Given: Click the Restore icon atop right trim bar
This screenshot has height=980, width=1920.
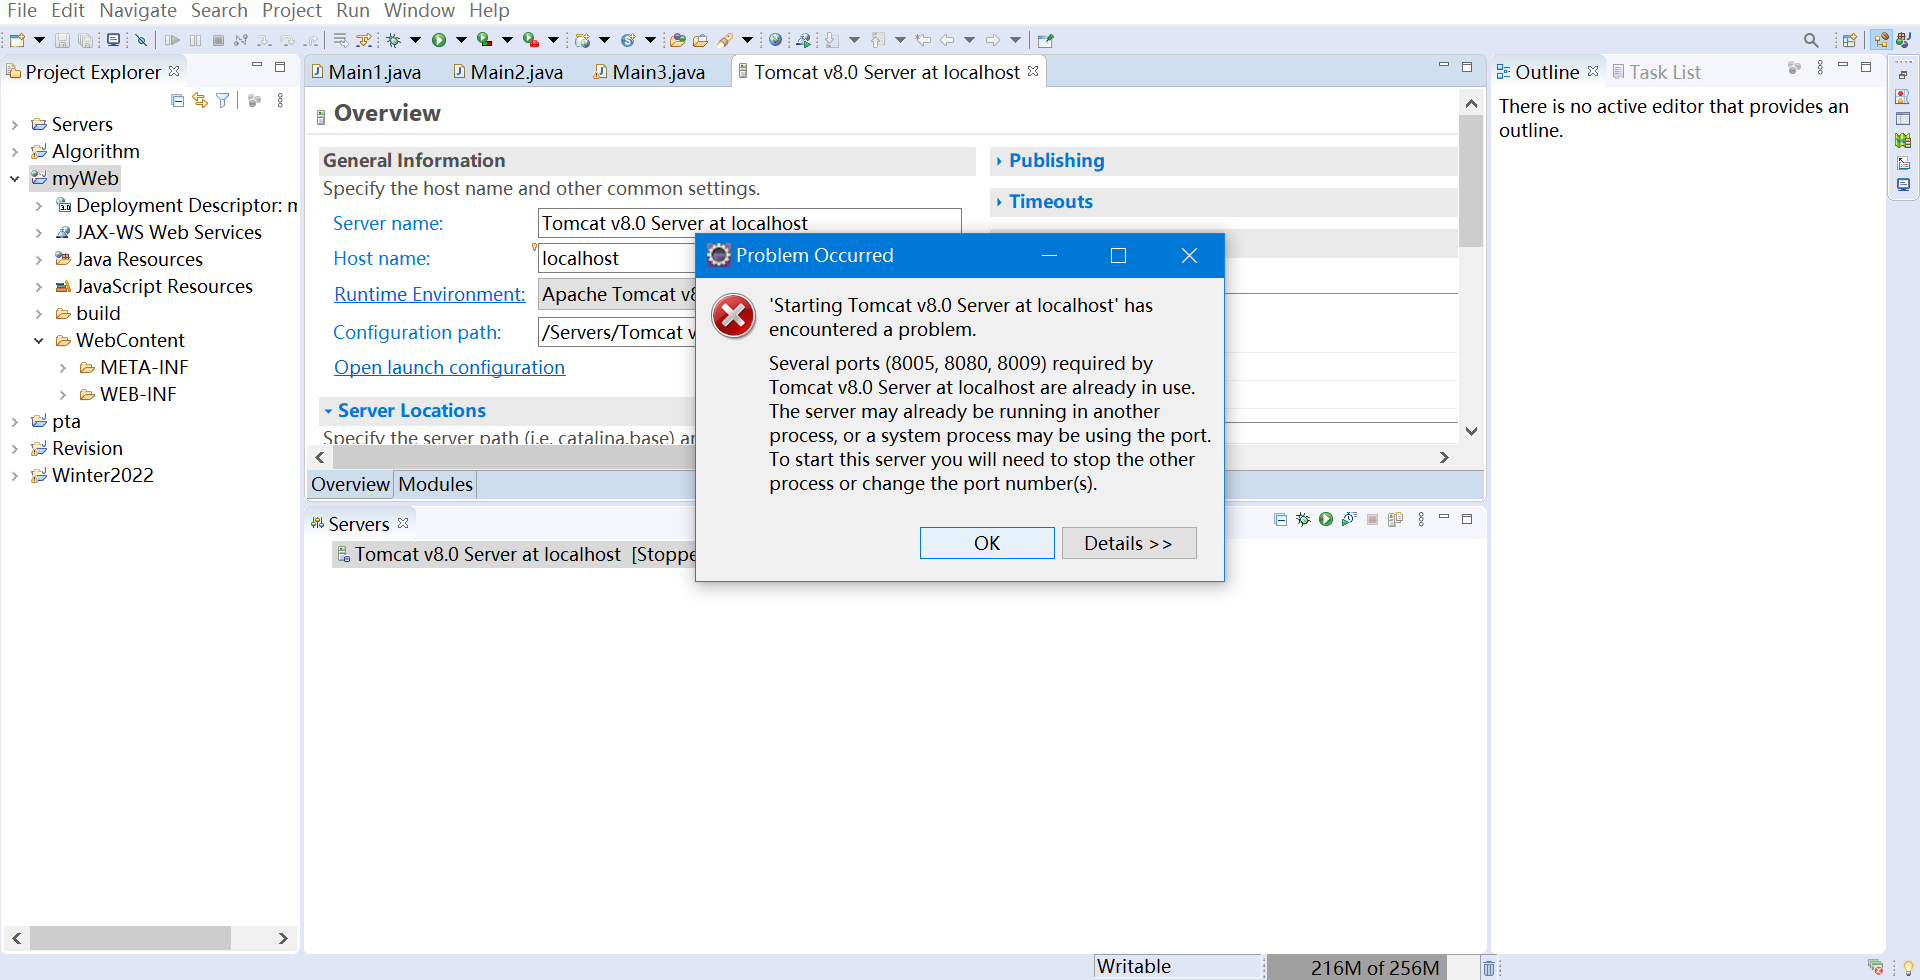Looking at the screenshot, I should tap(1903, 75).
